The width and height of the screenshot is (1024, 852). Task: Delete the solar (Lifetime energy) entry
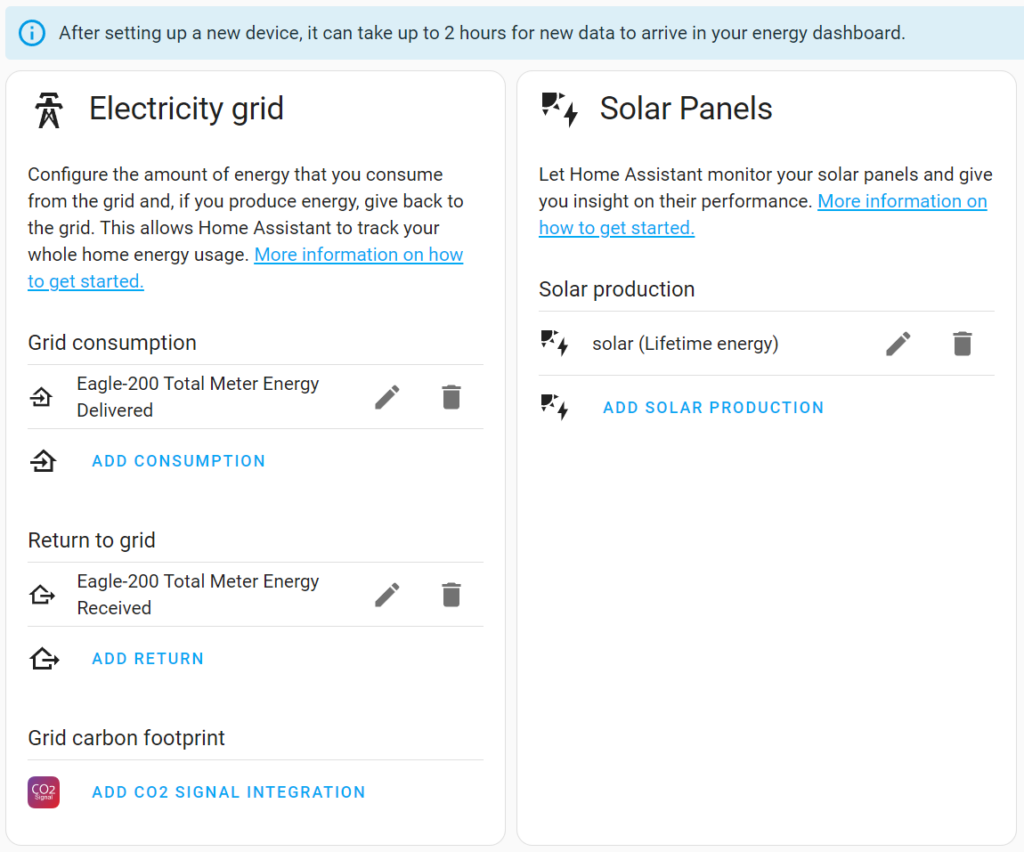[962, 343]
